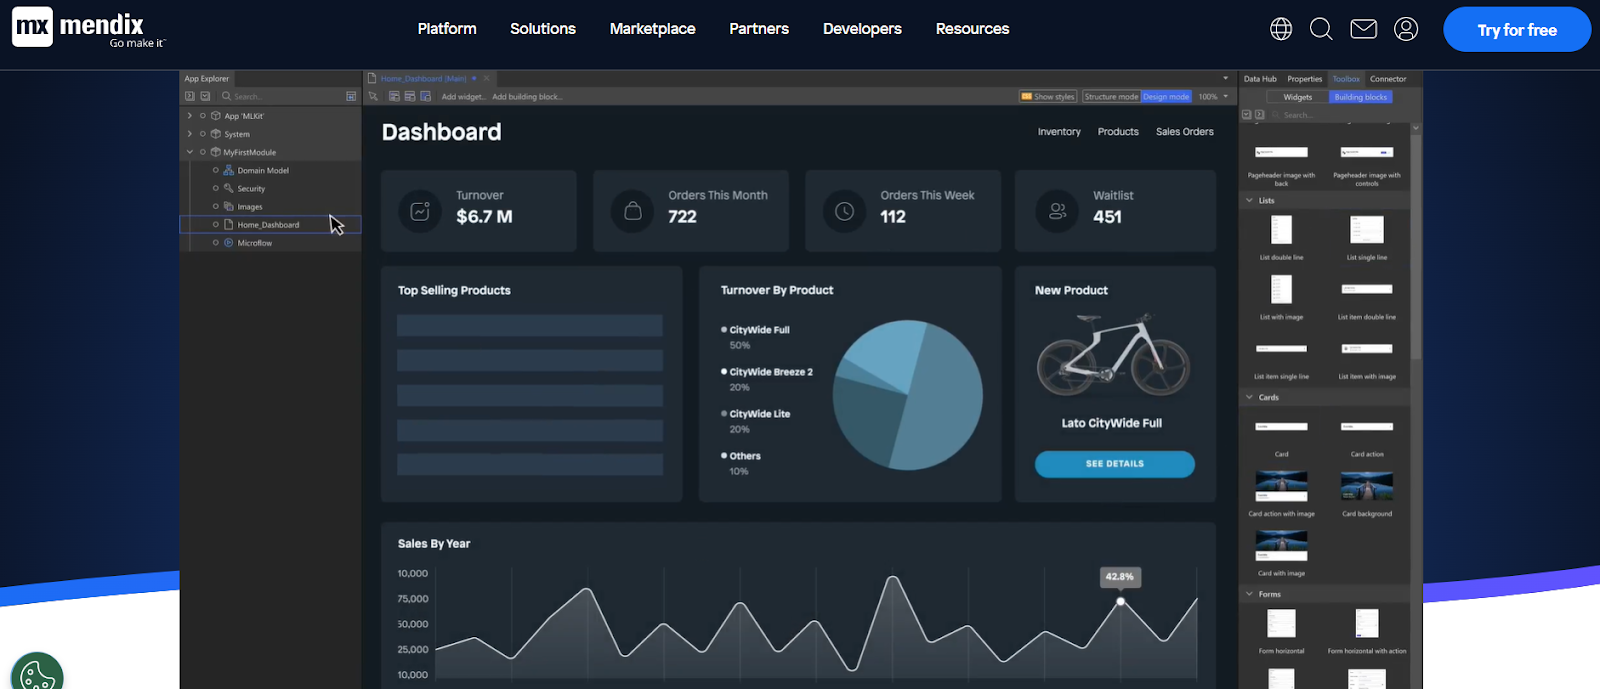
Task: Click the 42.8% chart data point
Action: point(1120,601)
